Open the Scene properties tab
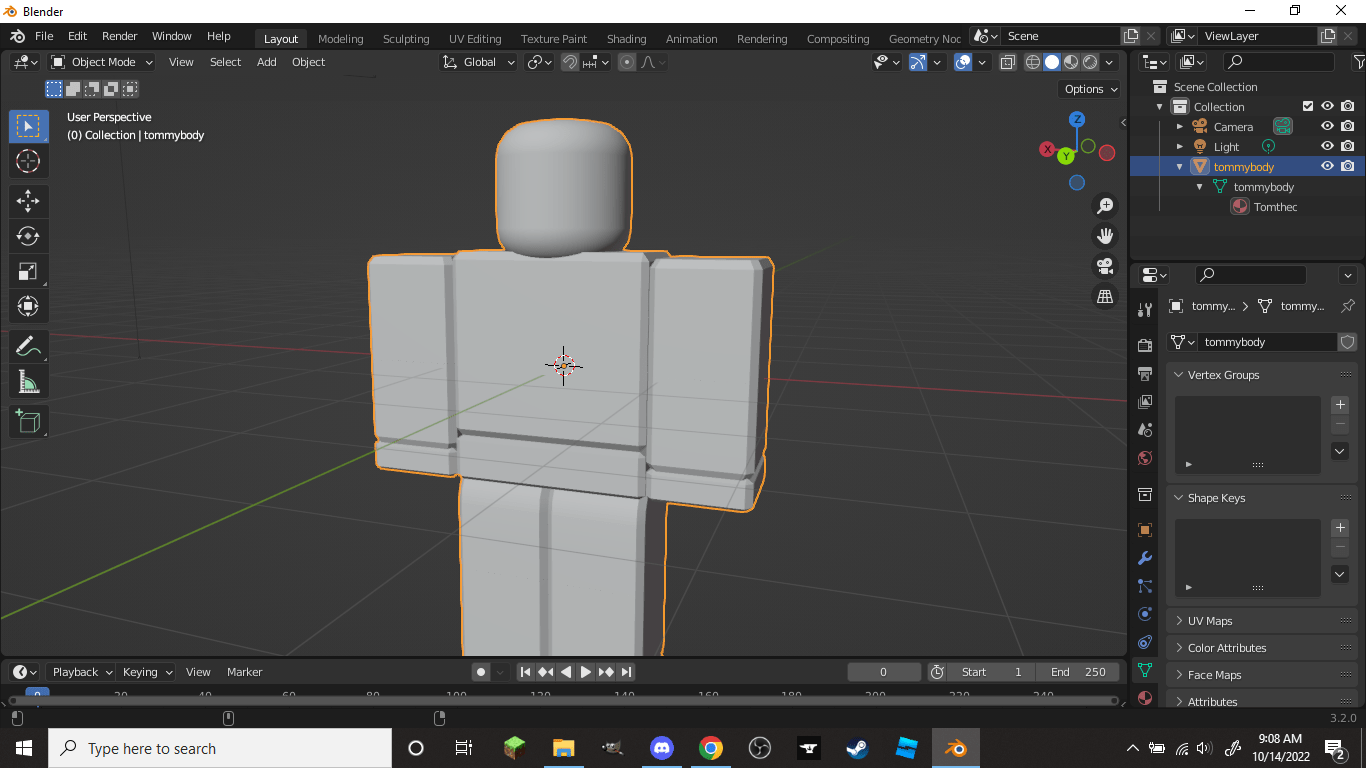This screenshot has width=1366, height=768. [x=1145, y=429]
